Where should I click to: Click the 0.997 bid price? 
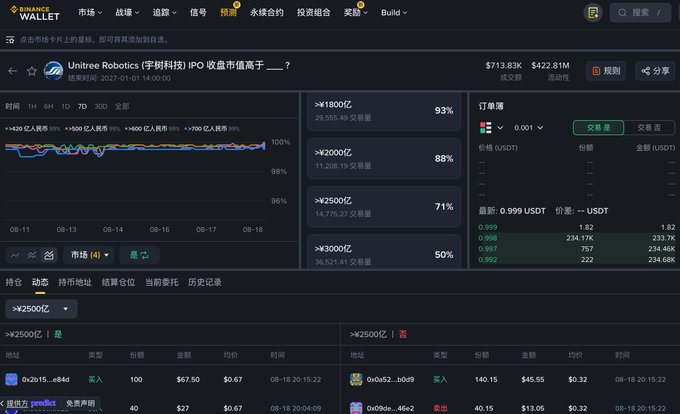[487, 249]
